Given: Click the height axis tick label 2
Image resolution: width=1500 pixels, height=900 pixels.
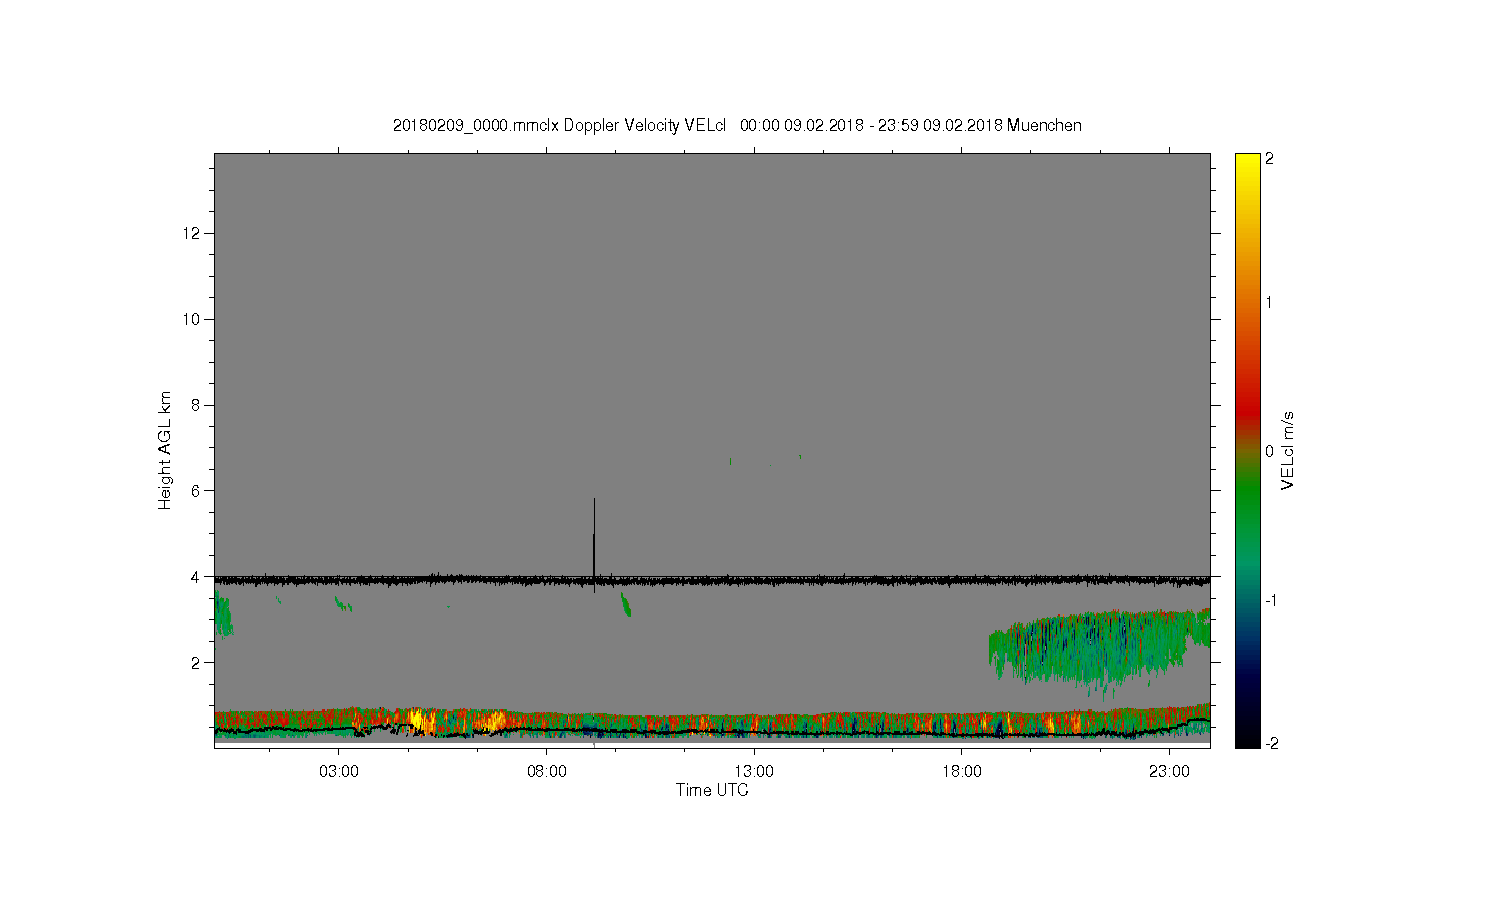Looking at the screenshot, I should (197, 662).
